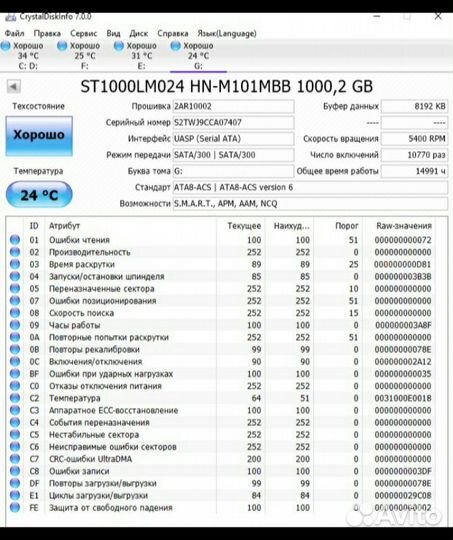Select raw value 000000029C08 of Циклы загрузки/выгрузки

[x=403, y=496]
